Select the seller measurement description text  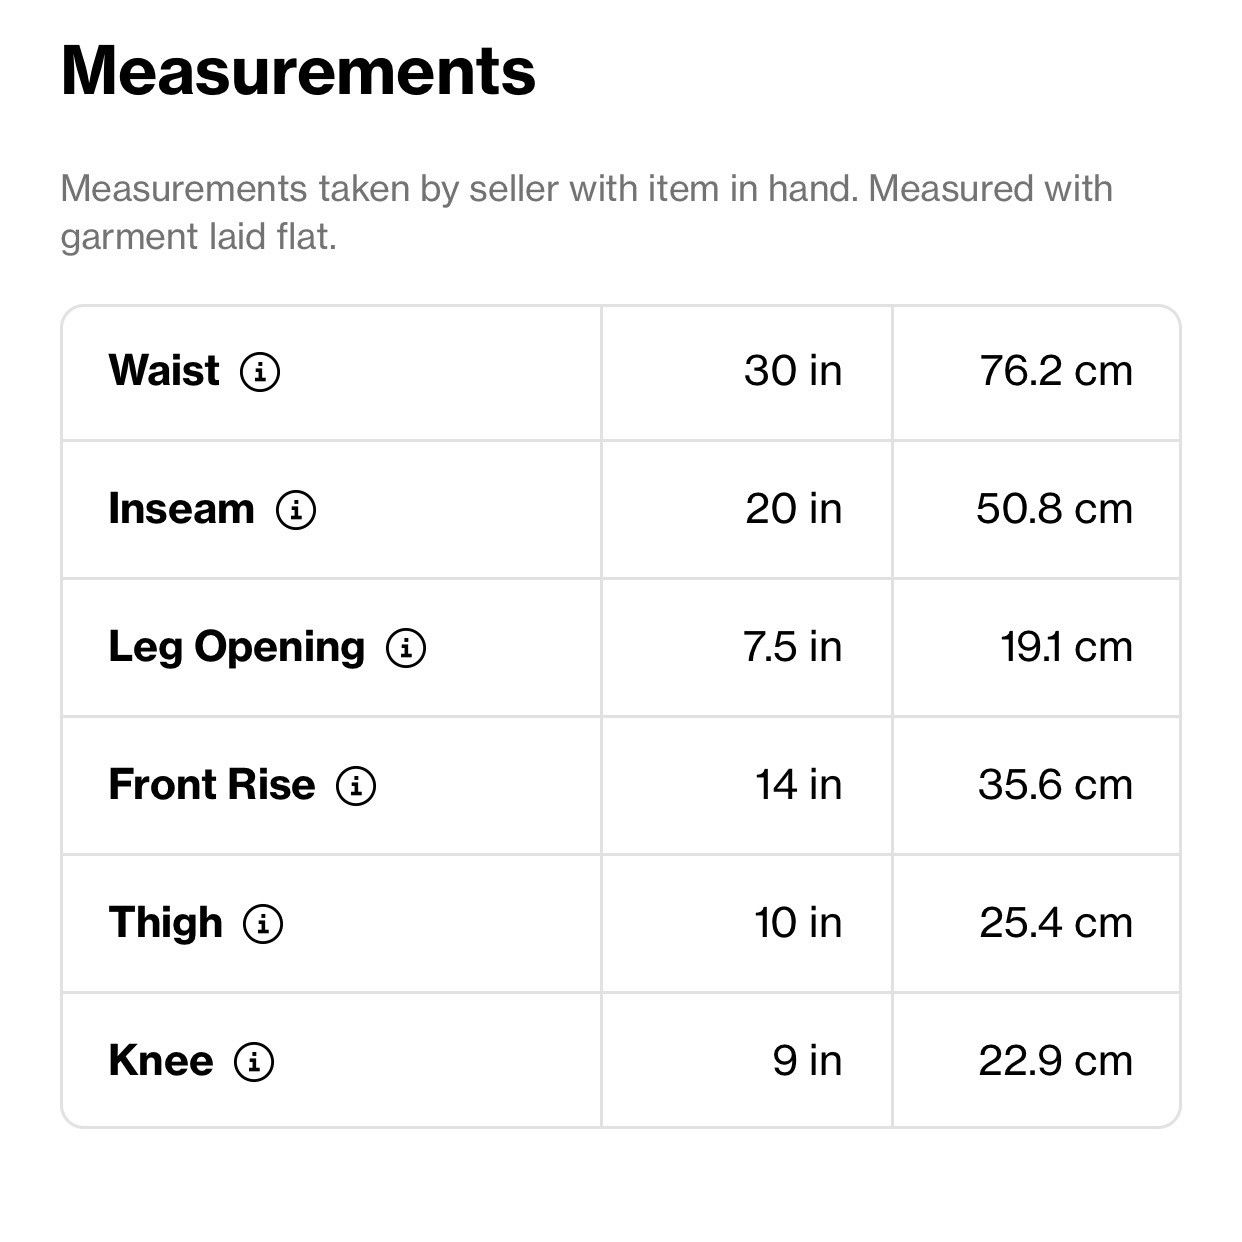586,213
